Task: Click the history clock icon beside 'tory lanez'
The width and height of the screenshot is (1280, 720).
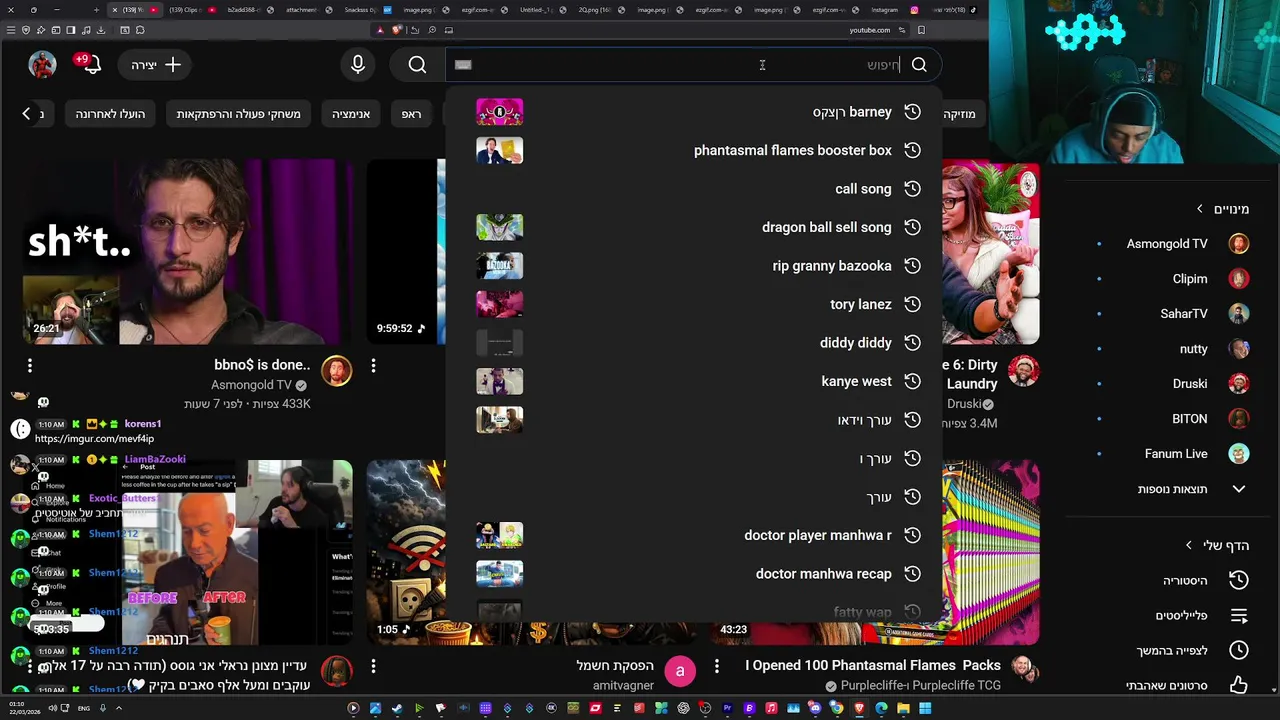Action: (912, 304)
